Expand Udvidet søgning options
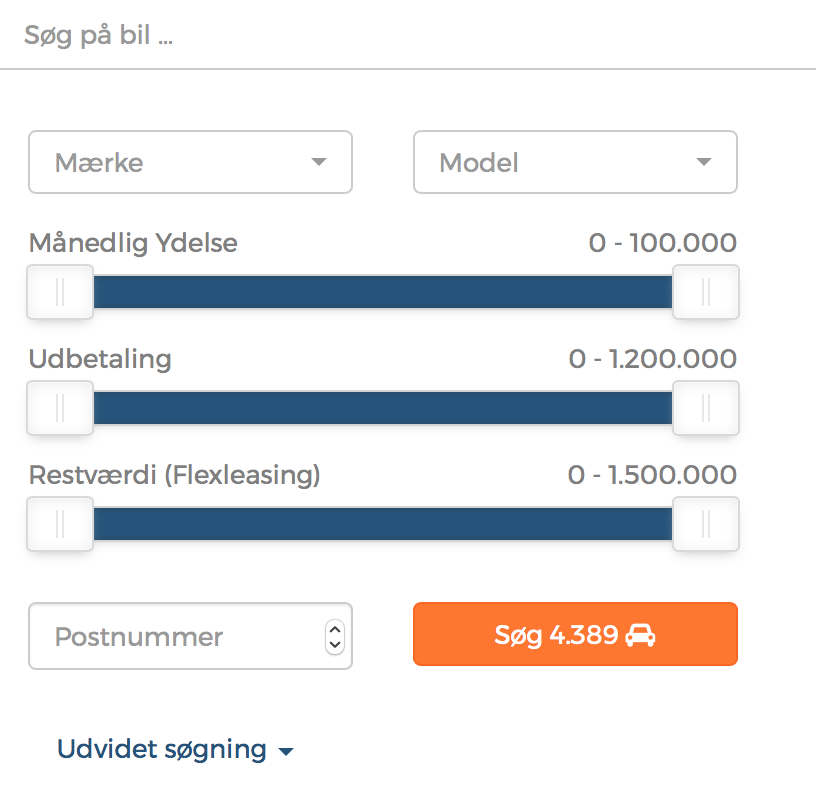 pyautogui.click(x=162, y=750)
